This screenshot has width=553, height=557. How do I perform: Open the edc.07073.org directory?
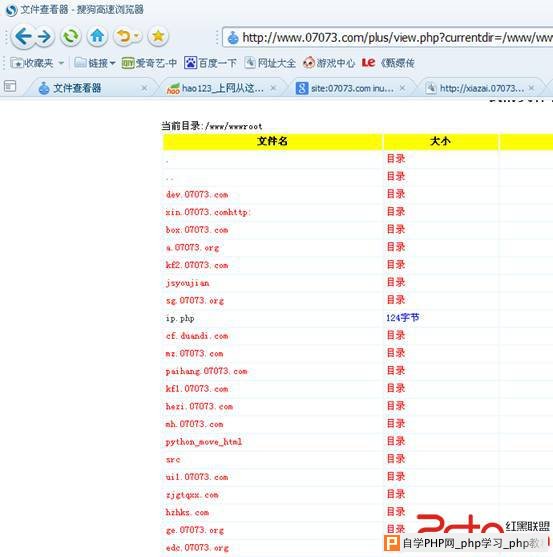click(x=197, y=548)
